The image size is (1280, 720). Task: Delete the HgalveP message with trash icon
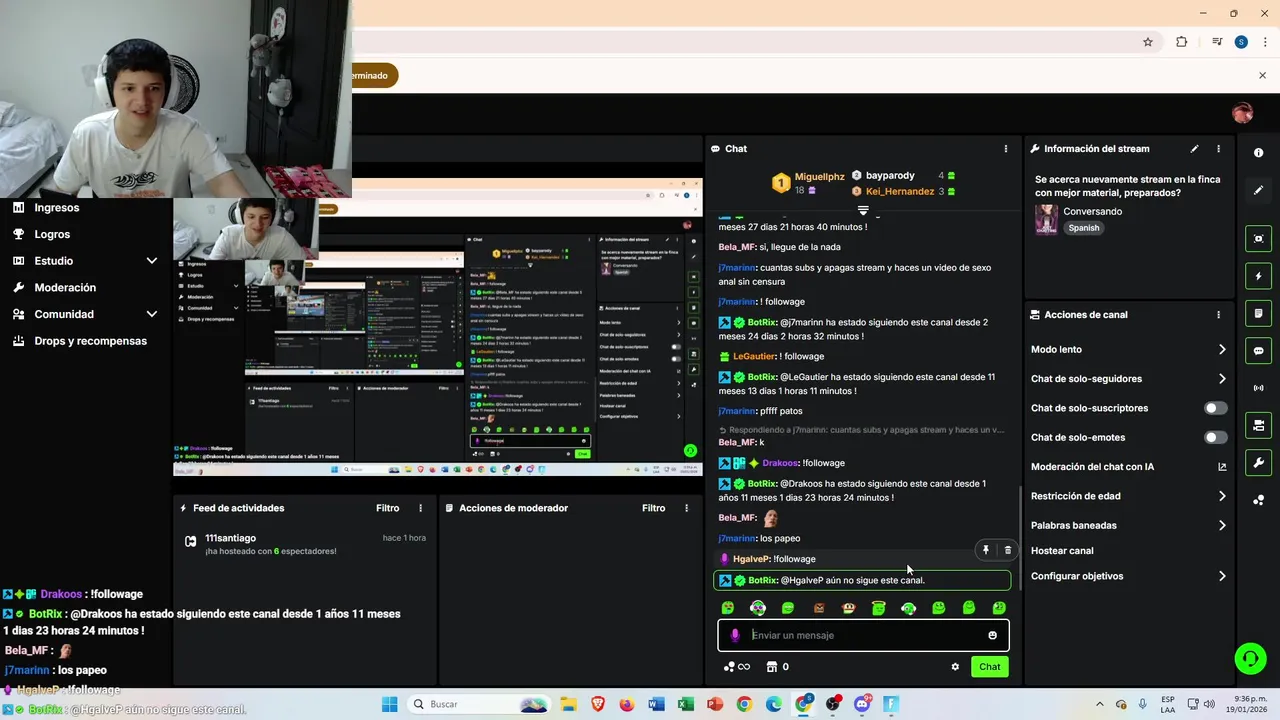1007,550
